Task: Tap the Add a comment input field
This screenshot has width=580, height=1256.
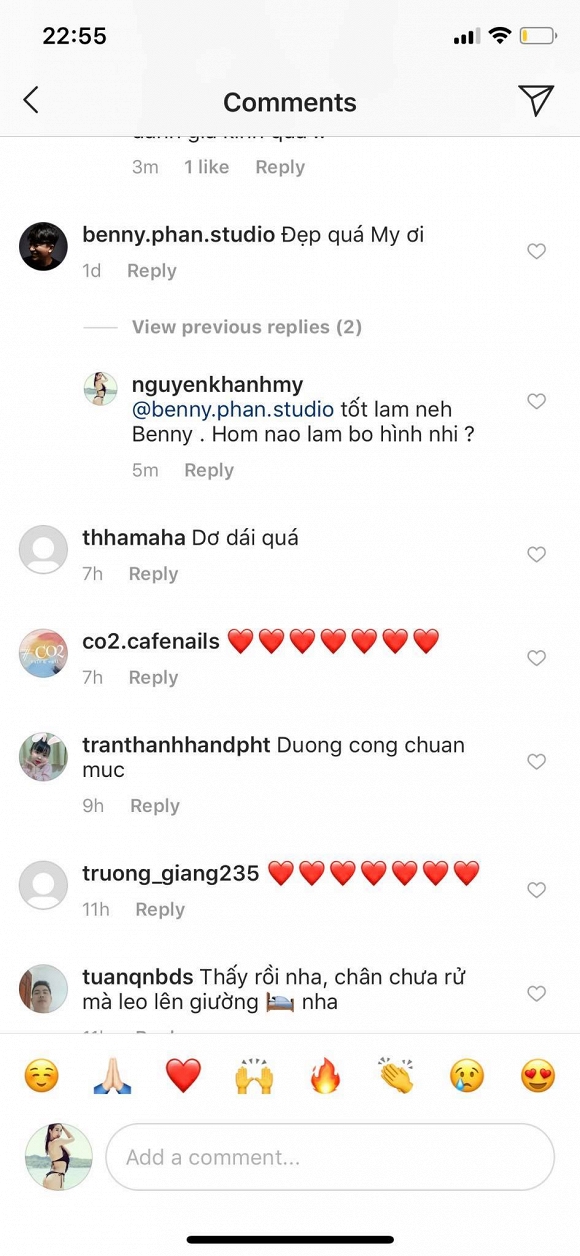Action: [x=330, y=1157]
